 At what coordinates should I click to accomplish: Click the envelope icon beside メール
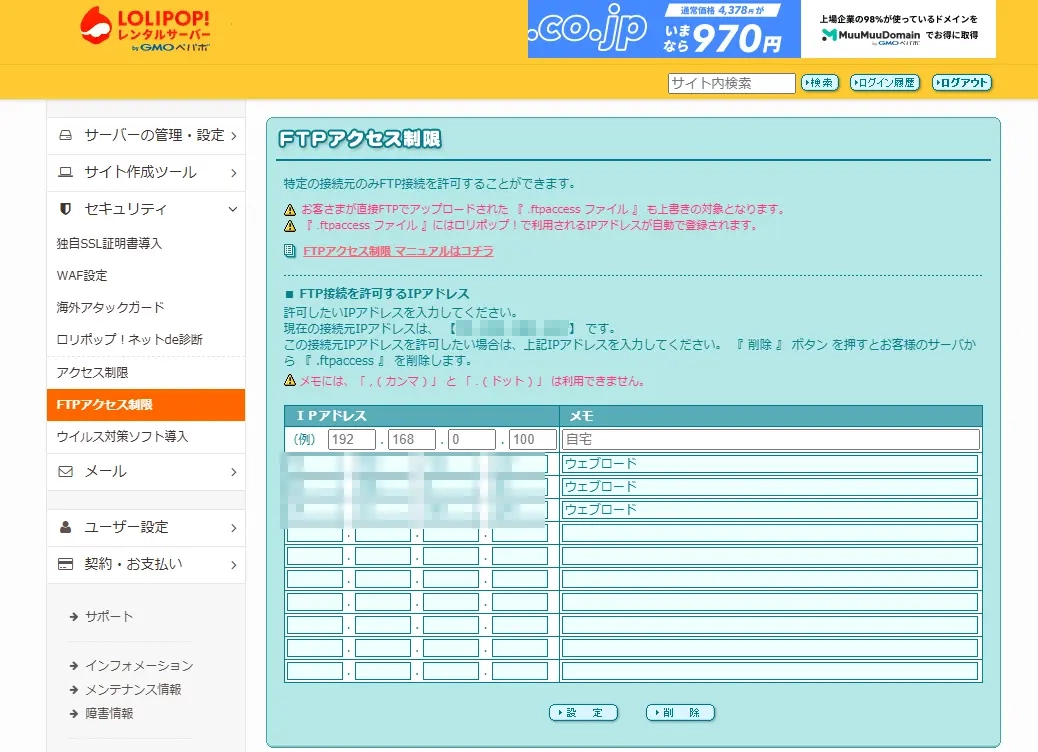pyautogui.click(x=66, y=471)
